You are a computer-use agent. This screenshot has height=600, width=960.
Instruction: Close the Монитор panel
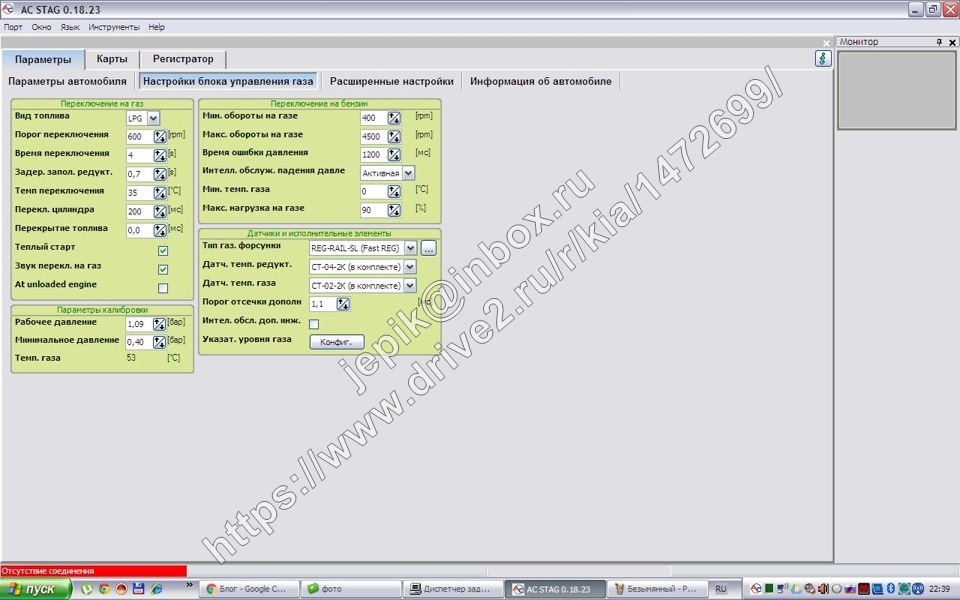[952, 42]
